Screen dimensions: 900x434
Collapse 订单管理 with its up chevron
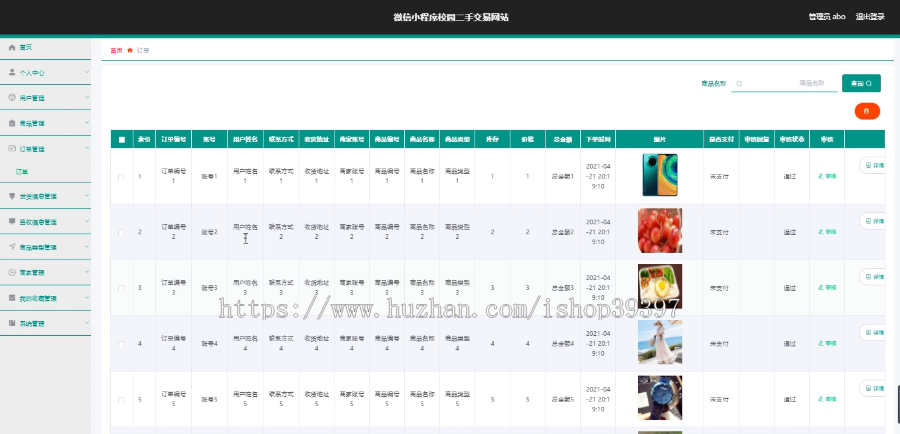tap(87, 148)
